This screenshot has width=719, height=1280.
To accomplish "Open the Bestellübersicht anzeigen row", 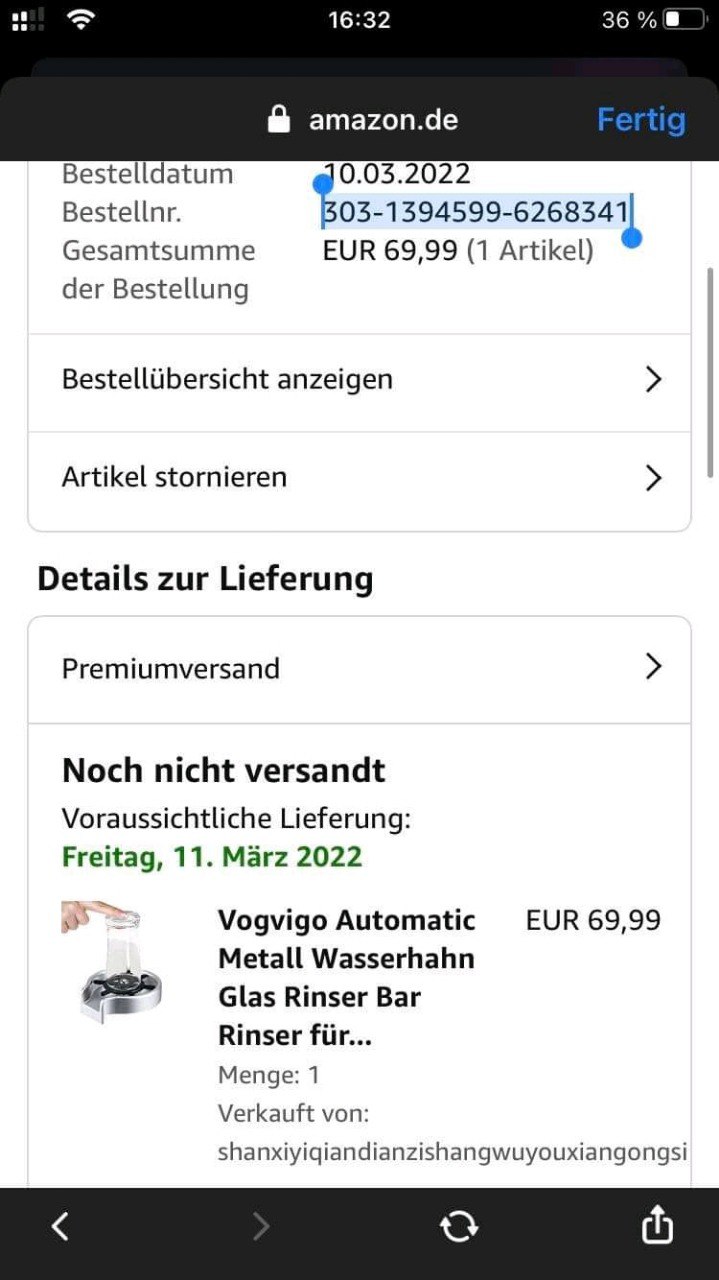I will pos(227,379).
